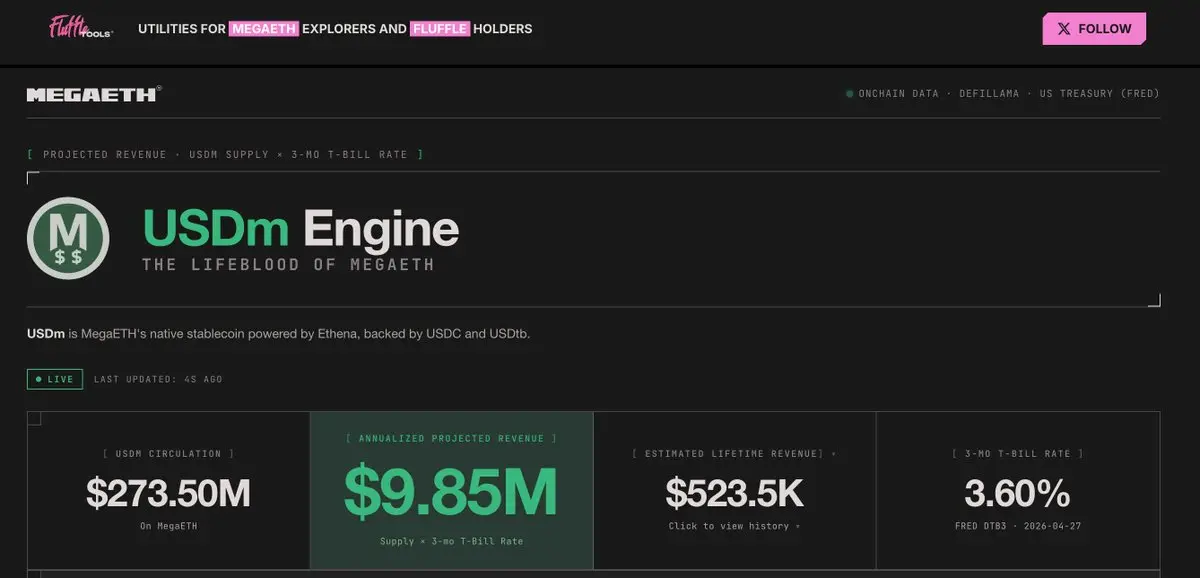Open the Fluffle Tools logo
This screenshot has height=578, width=1200.
tap(81, 28)
